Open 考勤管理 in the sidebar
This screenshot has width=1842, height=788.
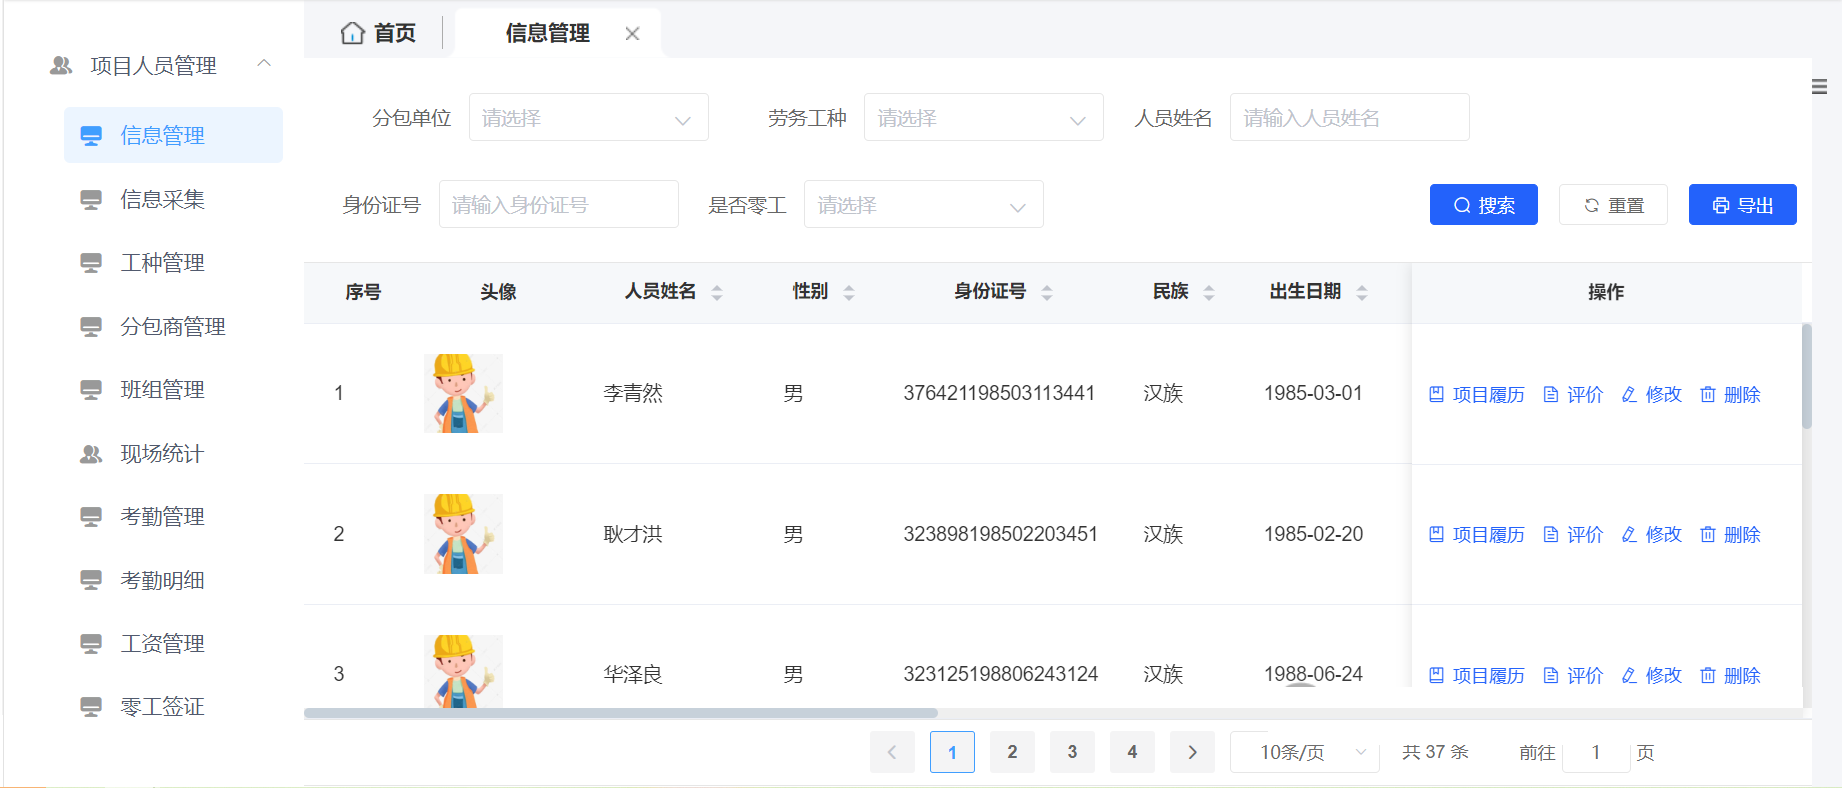click(162, 517)
